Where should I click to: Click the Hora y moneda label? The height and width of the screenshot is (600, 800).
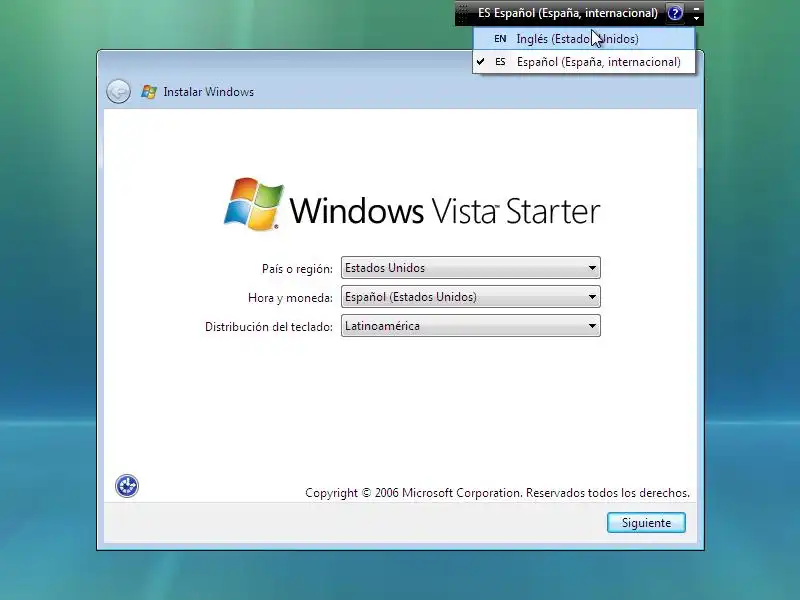[290, 298]
